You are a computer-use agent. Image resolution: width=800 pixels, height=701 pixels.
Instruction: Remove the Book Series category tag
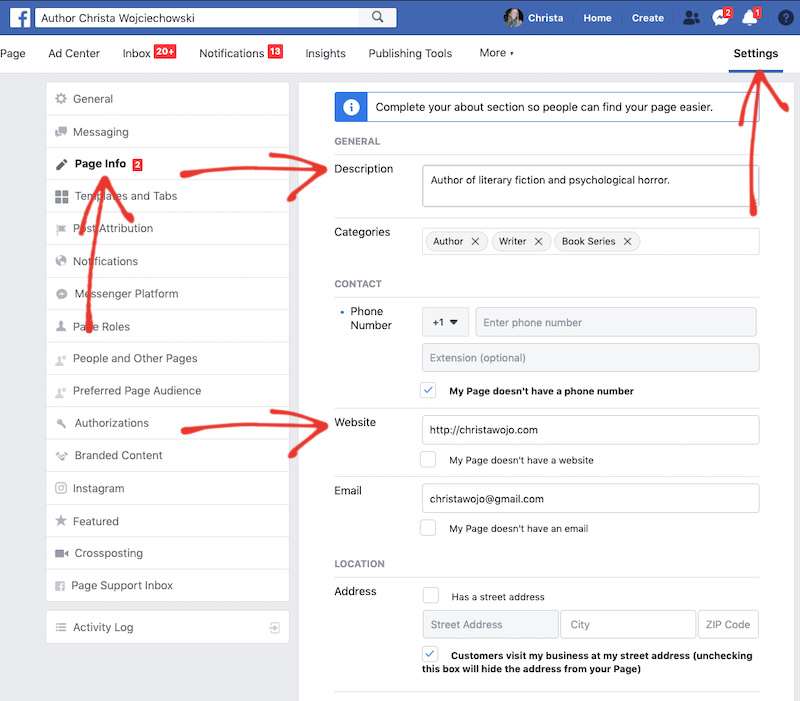point(627,241)
